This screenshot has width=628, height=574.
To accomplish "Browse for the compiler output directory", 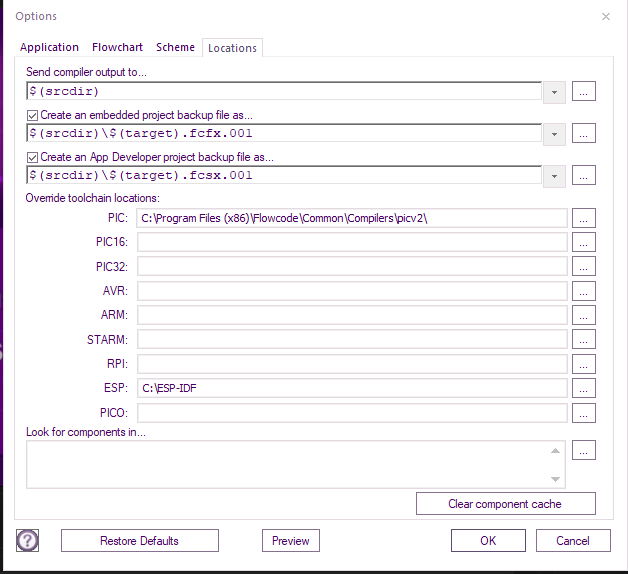I will pyautogui.click(x=585, y=92).
